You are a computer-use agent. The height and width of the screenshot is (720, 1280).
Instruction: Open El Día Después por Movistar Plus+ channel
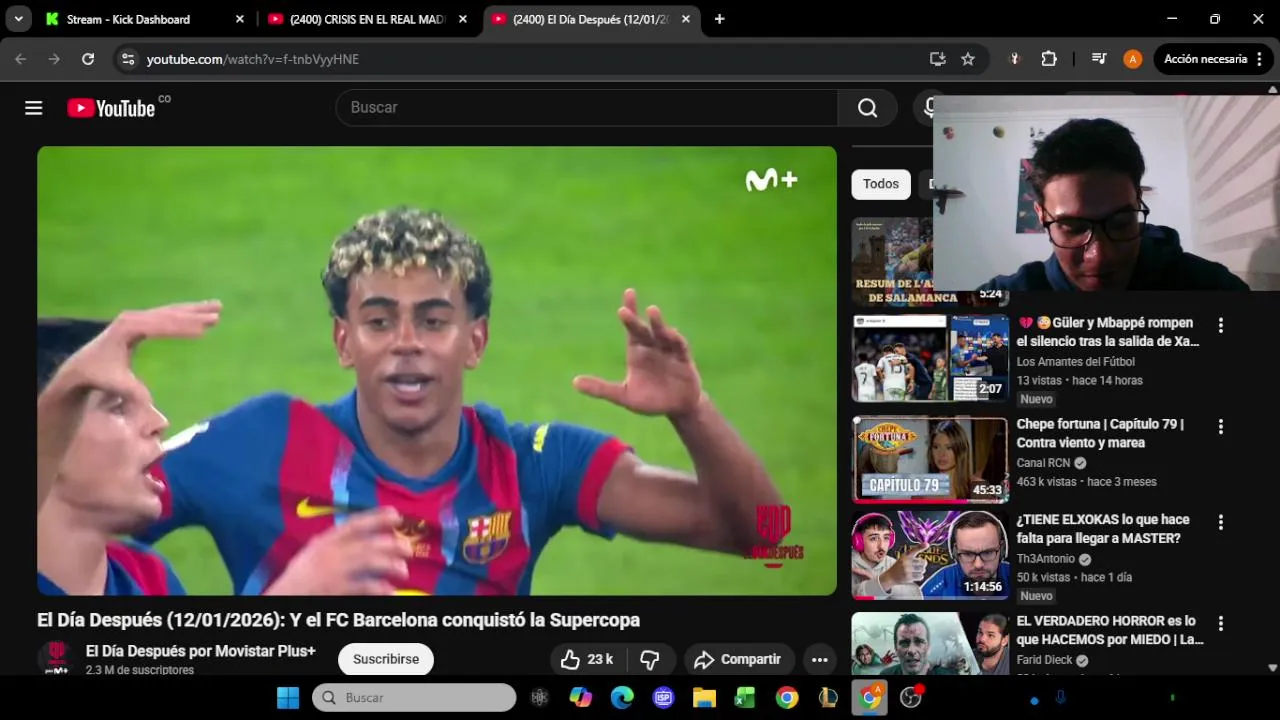201,651
